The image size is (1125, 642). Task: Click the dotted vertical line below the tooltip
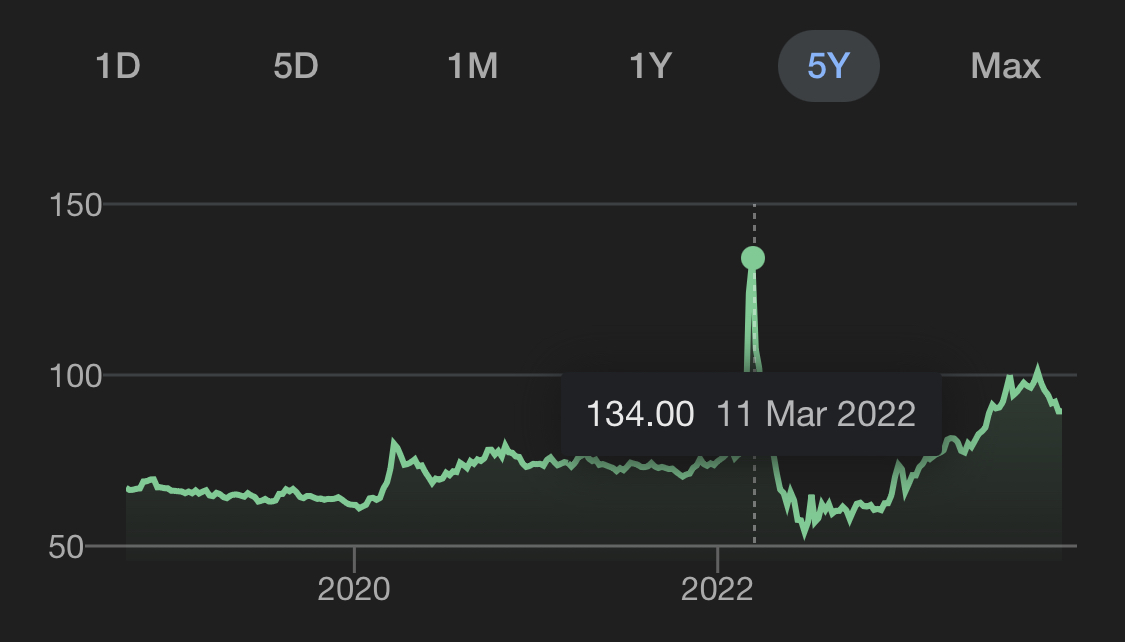click(x=754, y=500)
